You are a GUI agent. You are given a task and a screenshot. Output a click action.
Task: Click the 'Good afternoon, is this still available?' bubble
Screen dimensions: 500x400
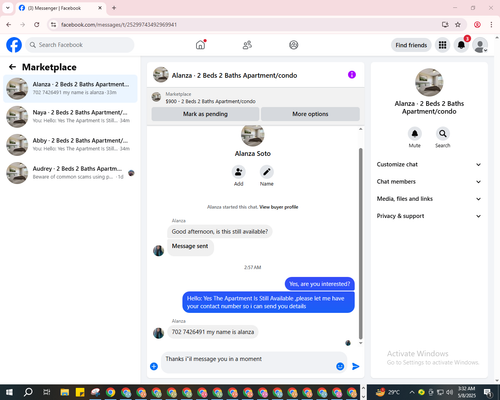coord(220,231)
